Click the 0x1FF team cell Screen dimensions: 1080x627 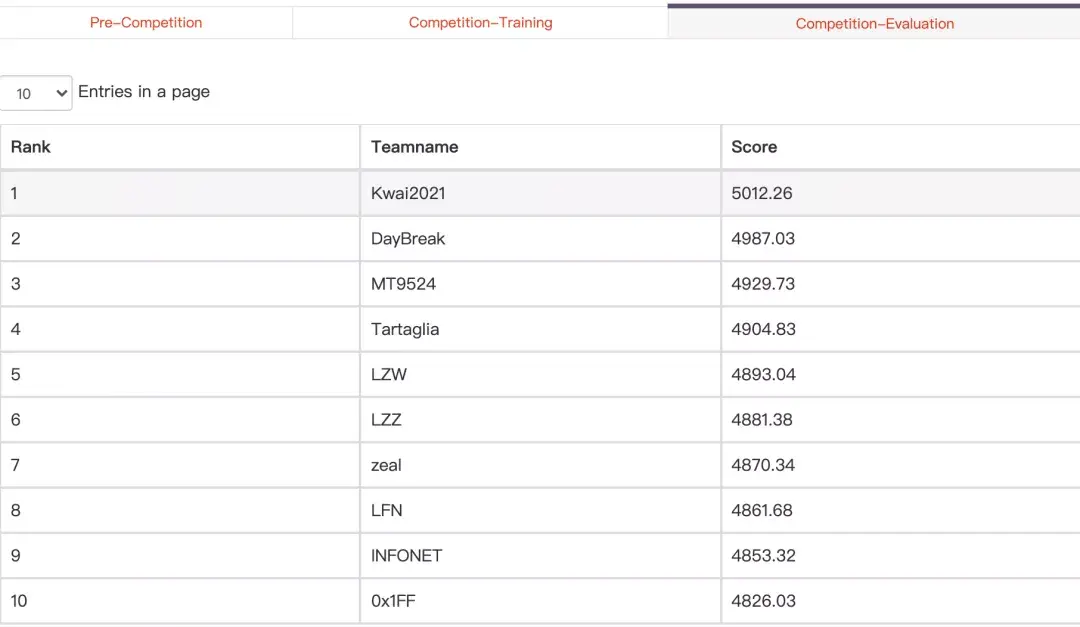click(x=393, y=601)
